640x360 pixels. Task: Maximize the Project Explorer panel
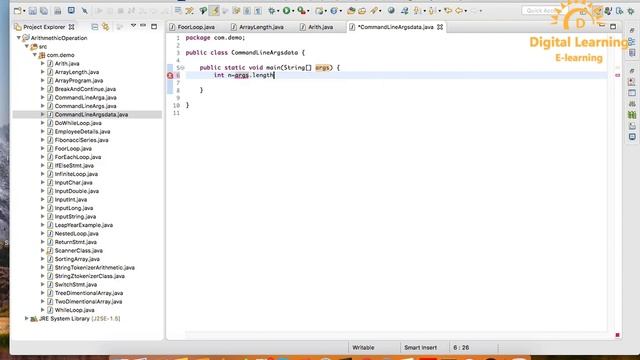[x=154, y=27]
